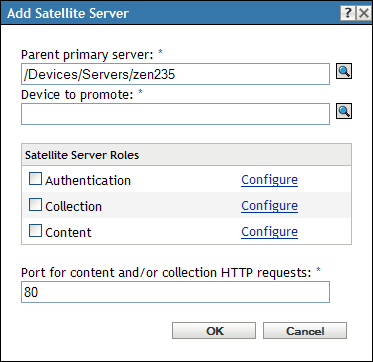Browse for parent primary server with magnifier icon
Viewport: 373px width, 362px height.
(344, 72)
